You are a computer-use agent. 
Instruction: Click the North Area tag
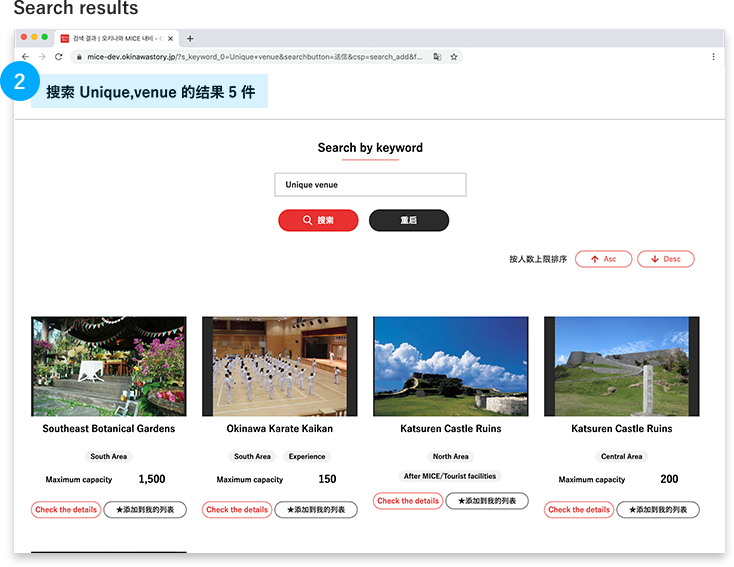click(x=451, y=457)
